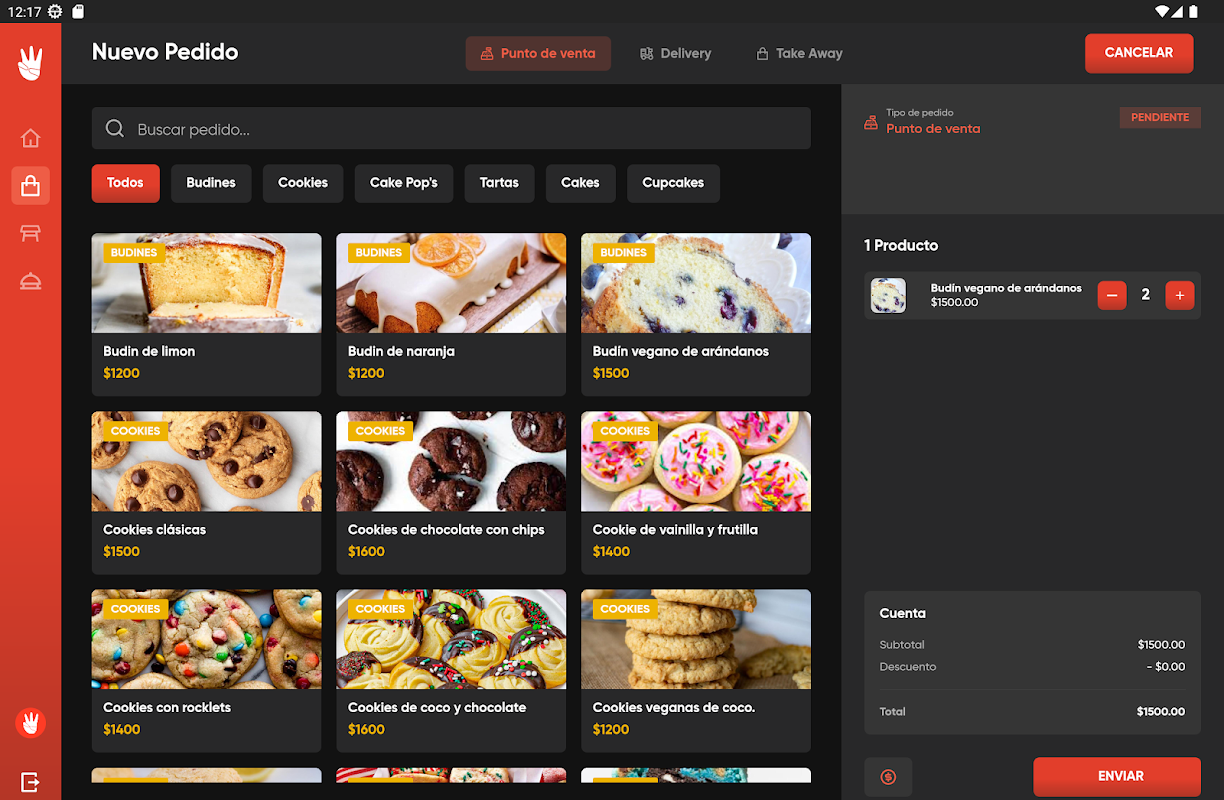
Task: Switch to Take Away order type
Action: pos(800,54)
